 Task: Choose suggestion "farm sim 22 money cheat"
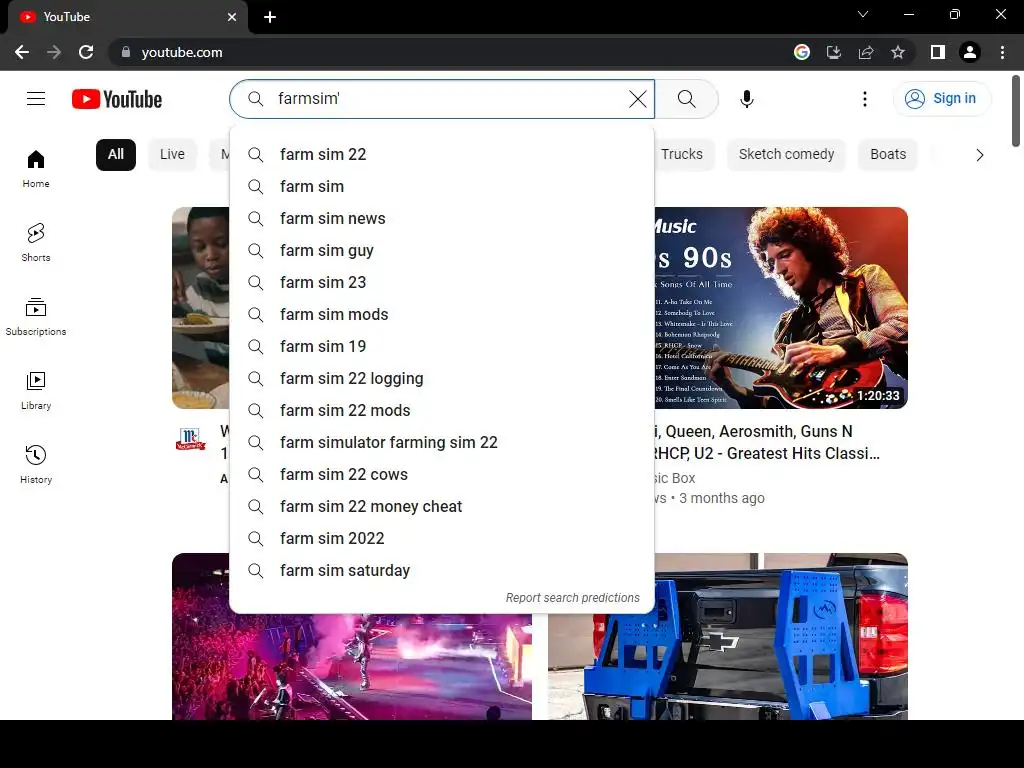click(441, 507)
